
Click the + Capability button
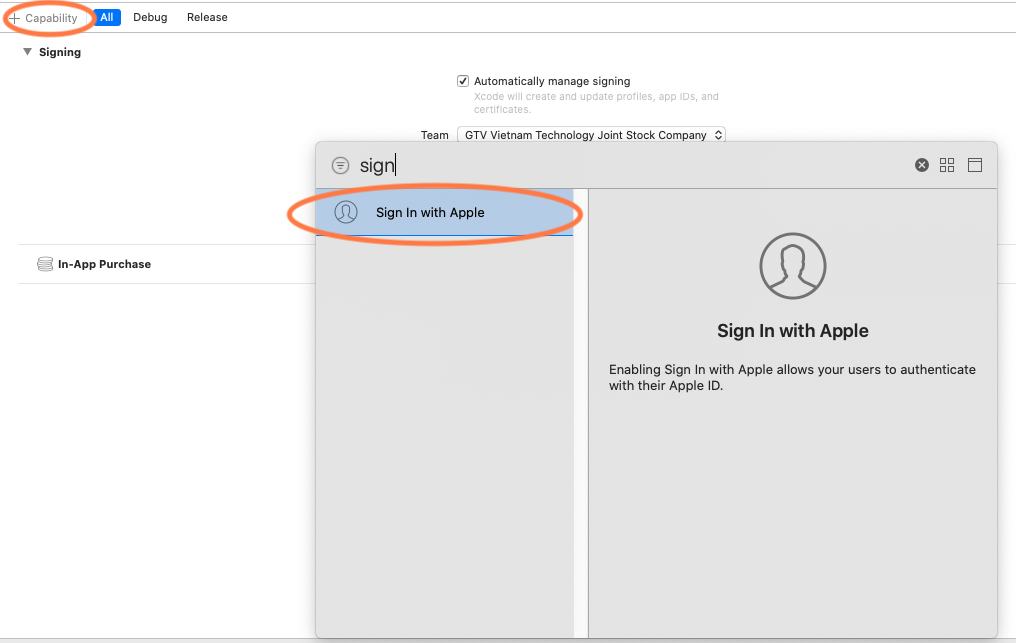[x=43, y=18]
